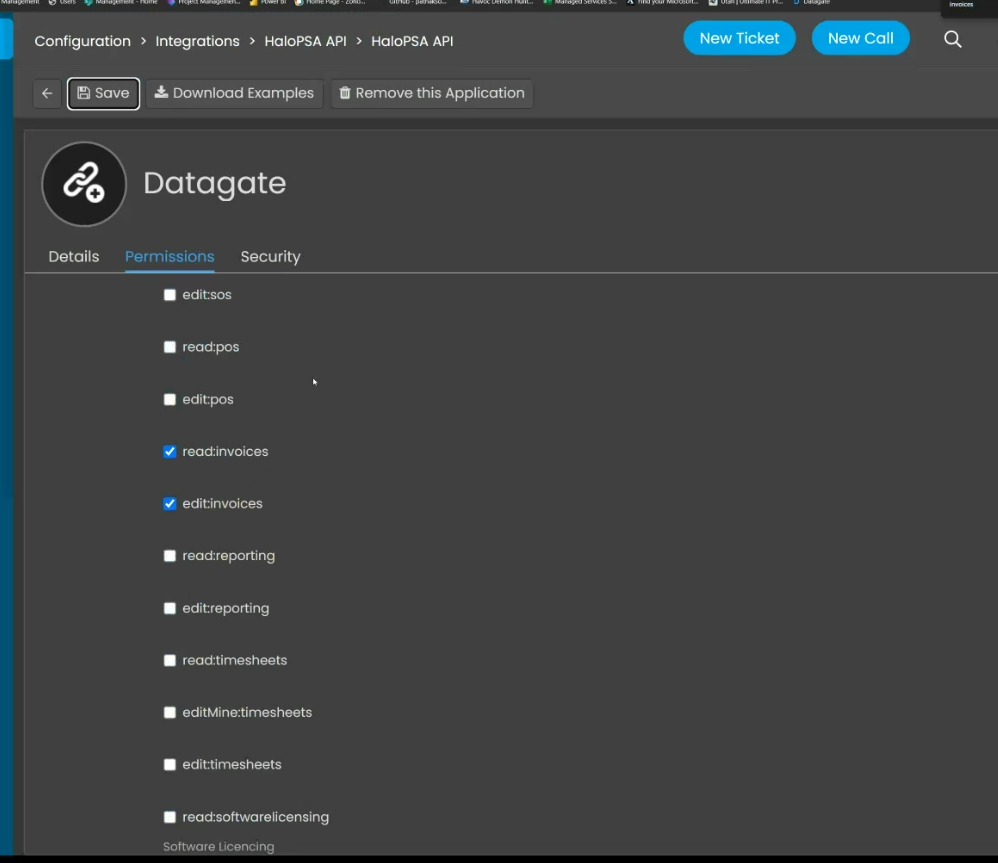This screenshot has height=863, width=998.
Task: Tick the edit:sos permission checkbox
Action: tap(170, 295)
